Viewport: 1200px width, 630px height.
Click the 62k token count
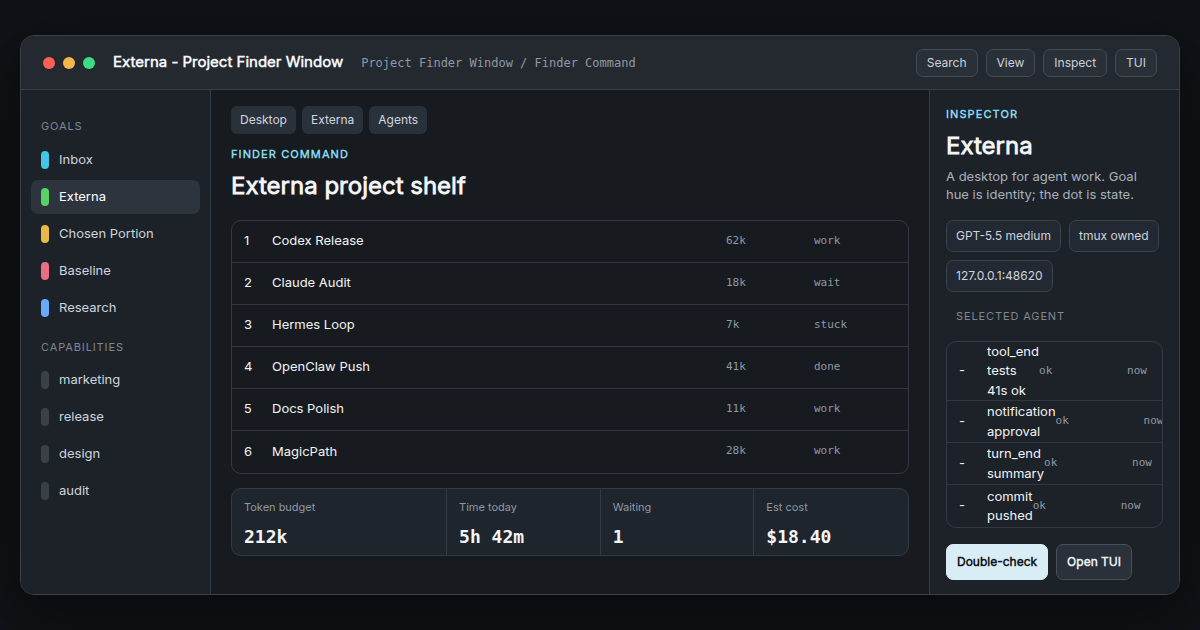coord(736,241)
